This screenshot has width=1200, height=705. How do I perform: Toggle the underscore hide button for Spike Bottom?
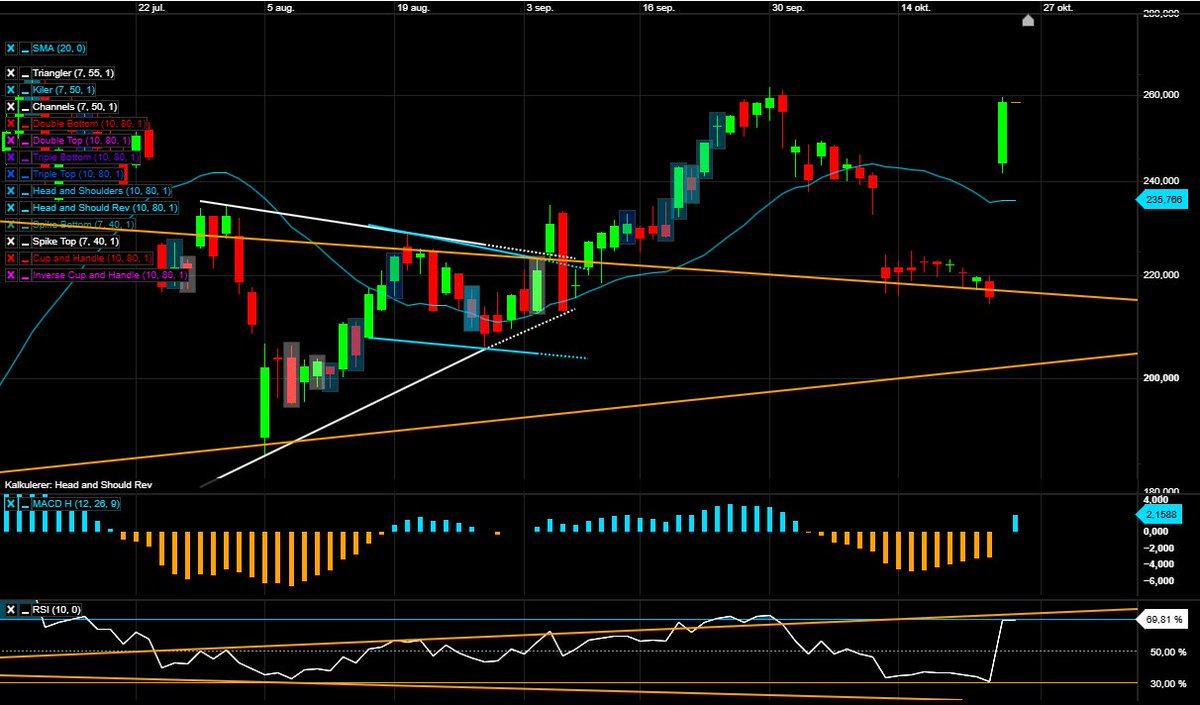pos(25,225)
